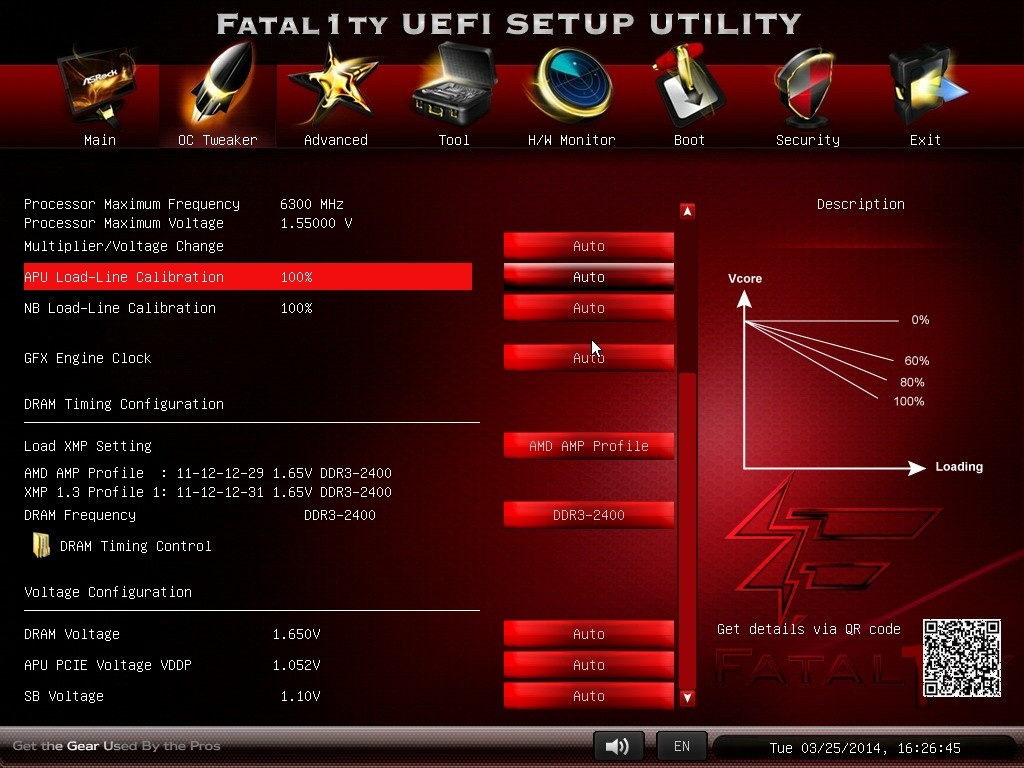This screenshot has height=768, width=1024.
Task: Select the GFX Engine Clock row
Action: 248,358
